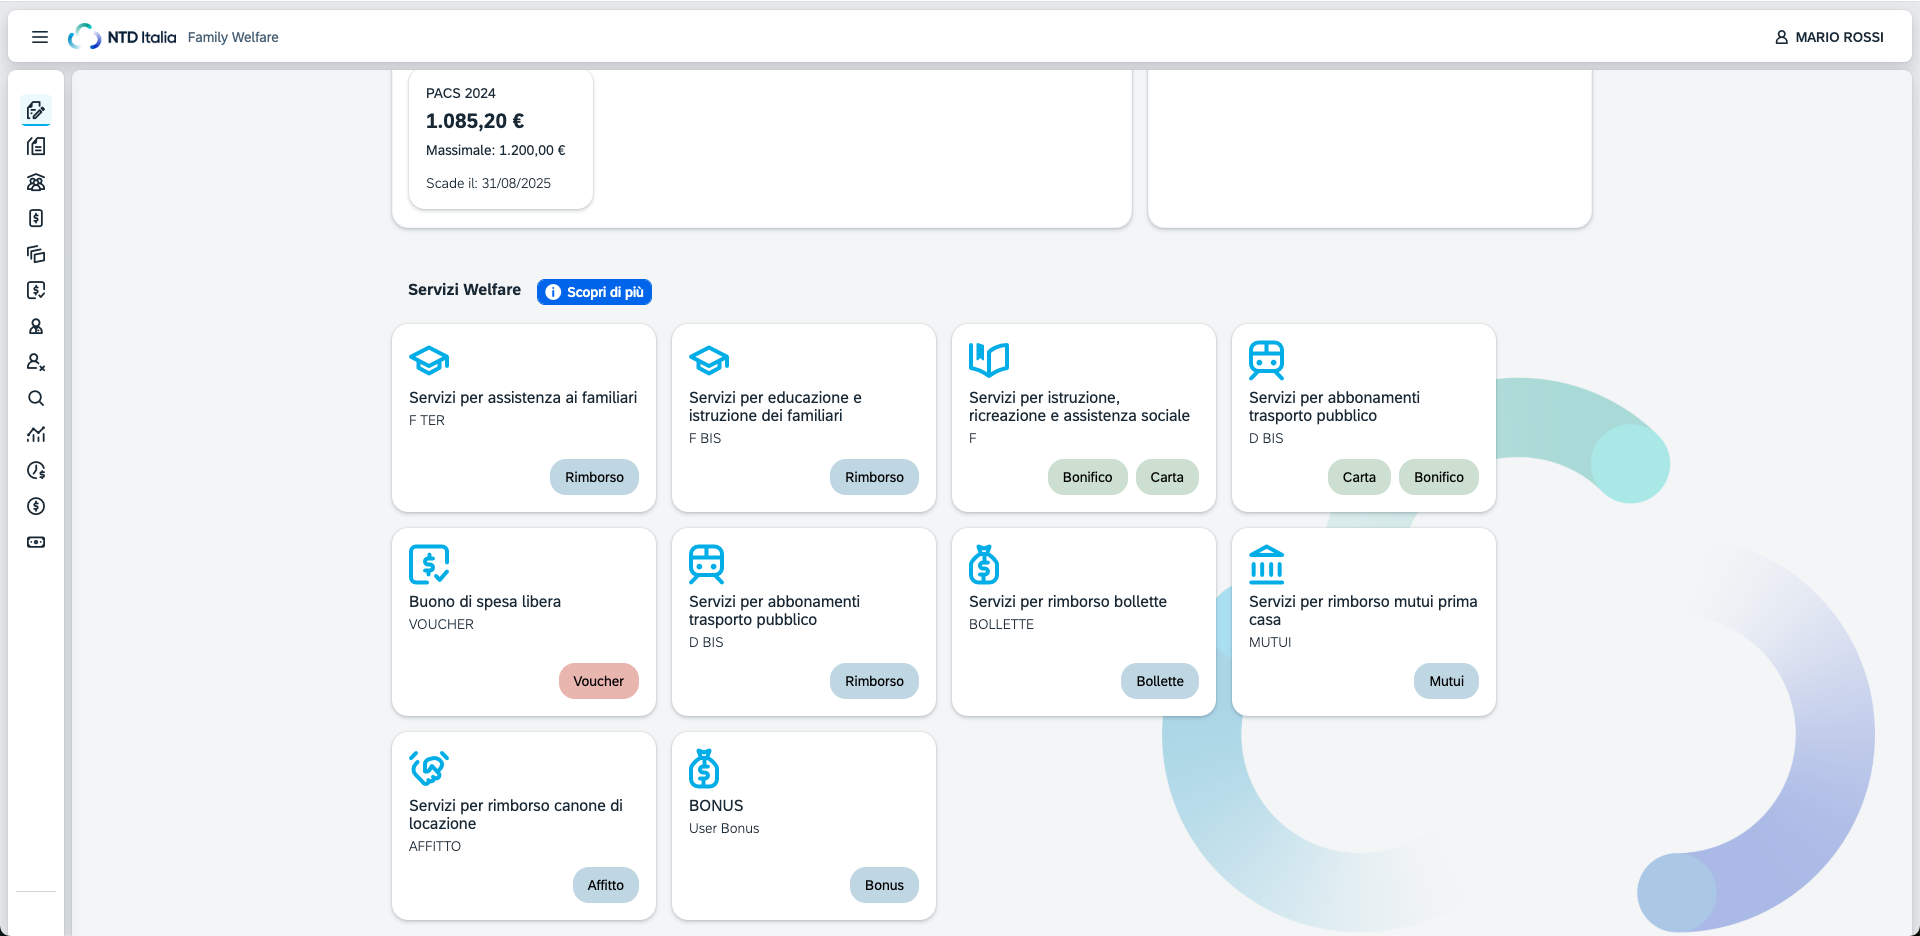Click Scopri di più info button
This screenshot has height=936, width=1920.
pyautogui.click(x=595, y=292)
